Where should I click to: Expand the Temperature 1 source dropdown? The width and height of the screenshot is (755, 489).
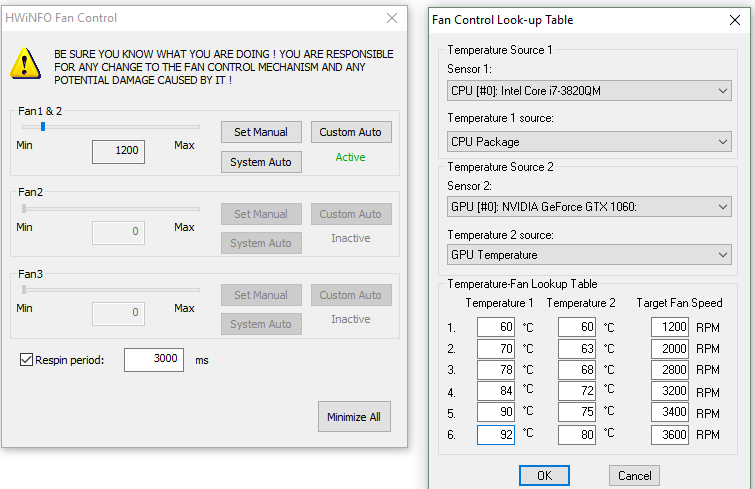point(589,143)
